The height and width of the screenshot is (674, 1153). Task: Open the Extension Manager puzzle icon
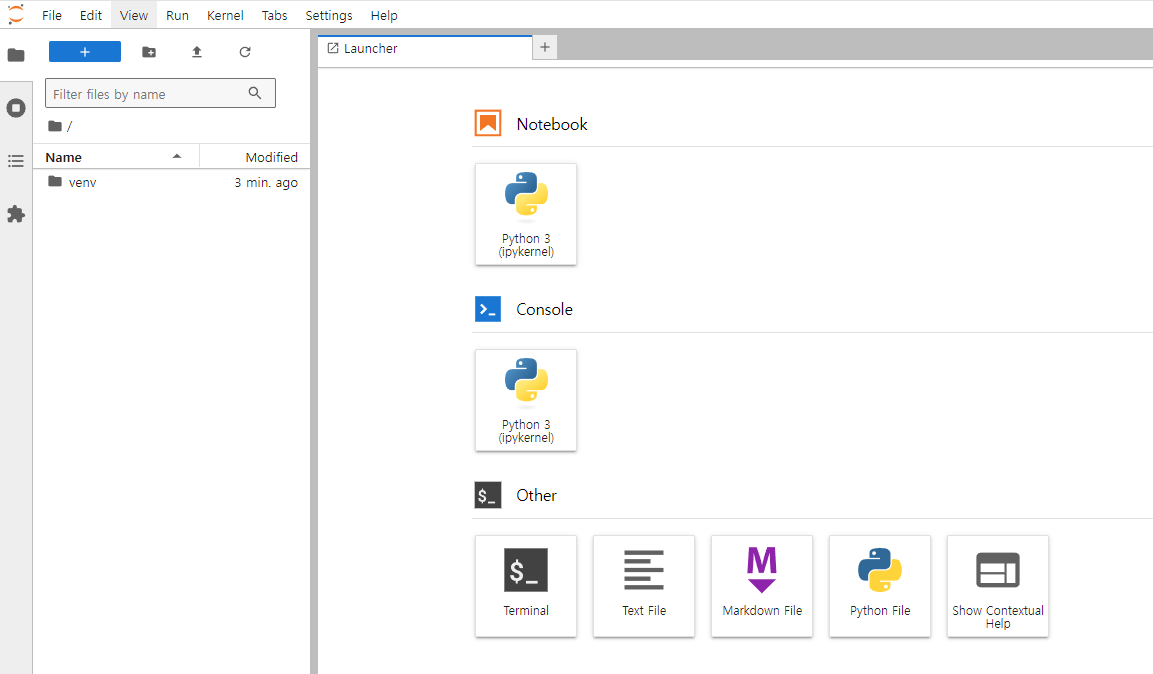tap(15, 214)
